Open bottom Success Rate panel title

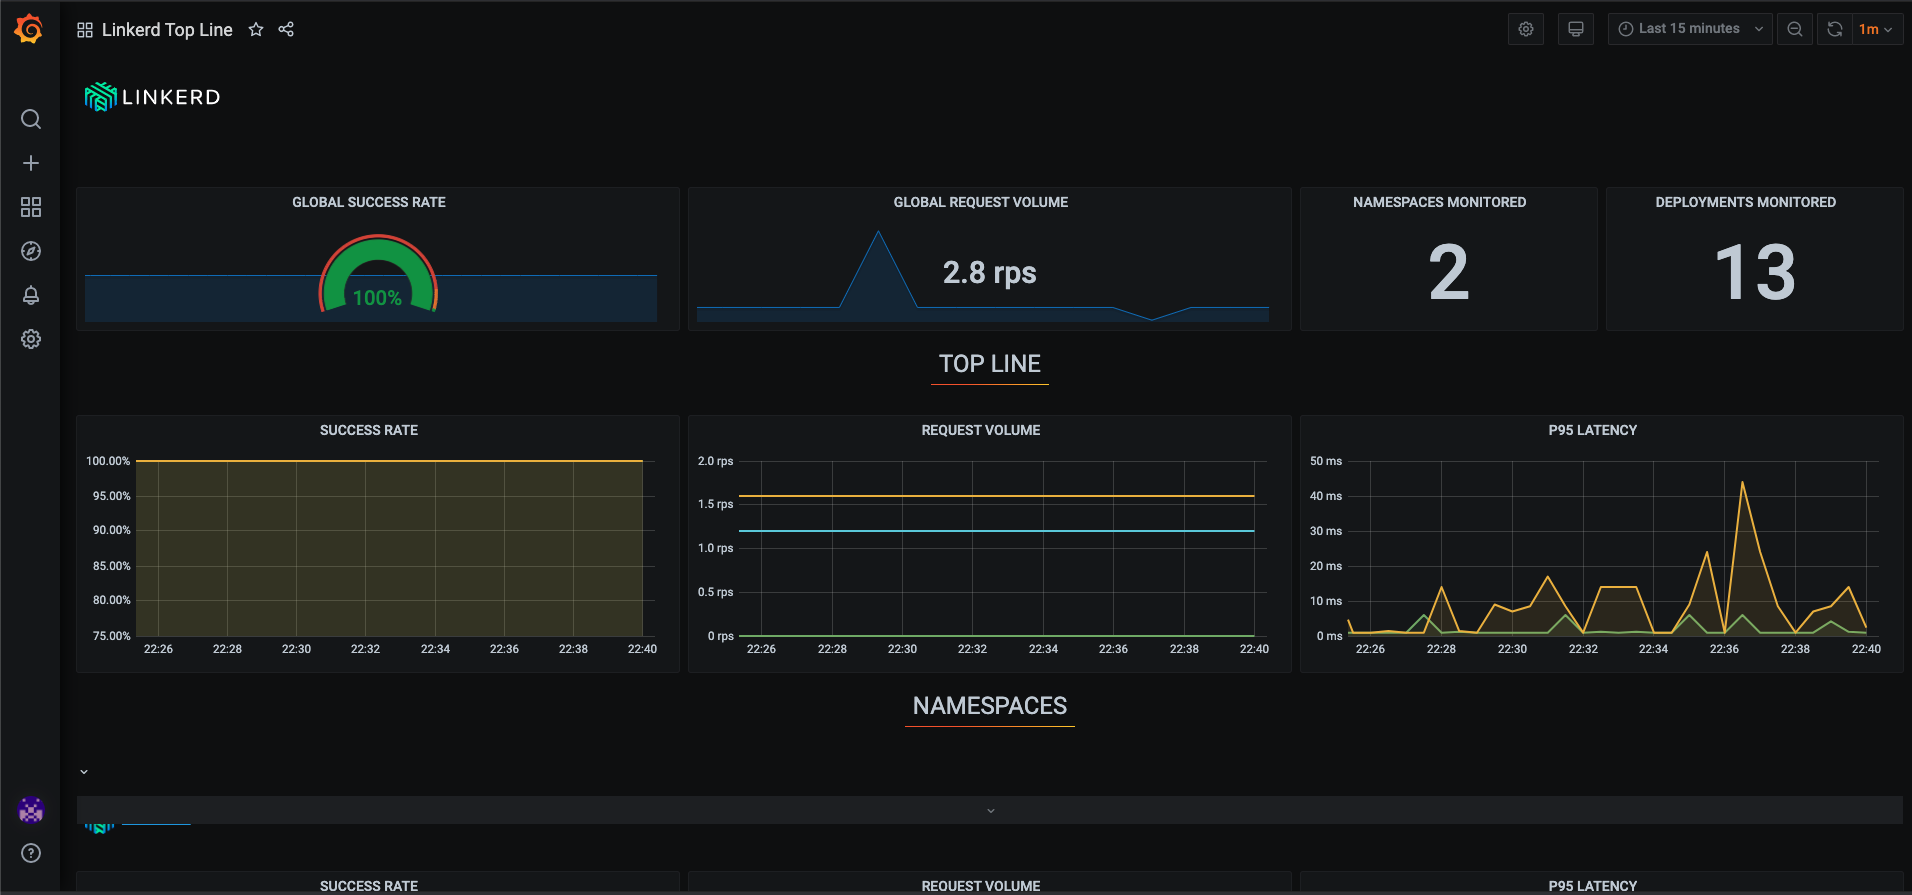[x=369, y=886]
